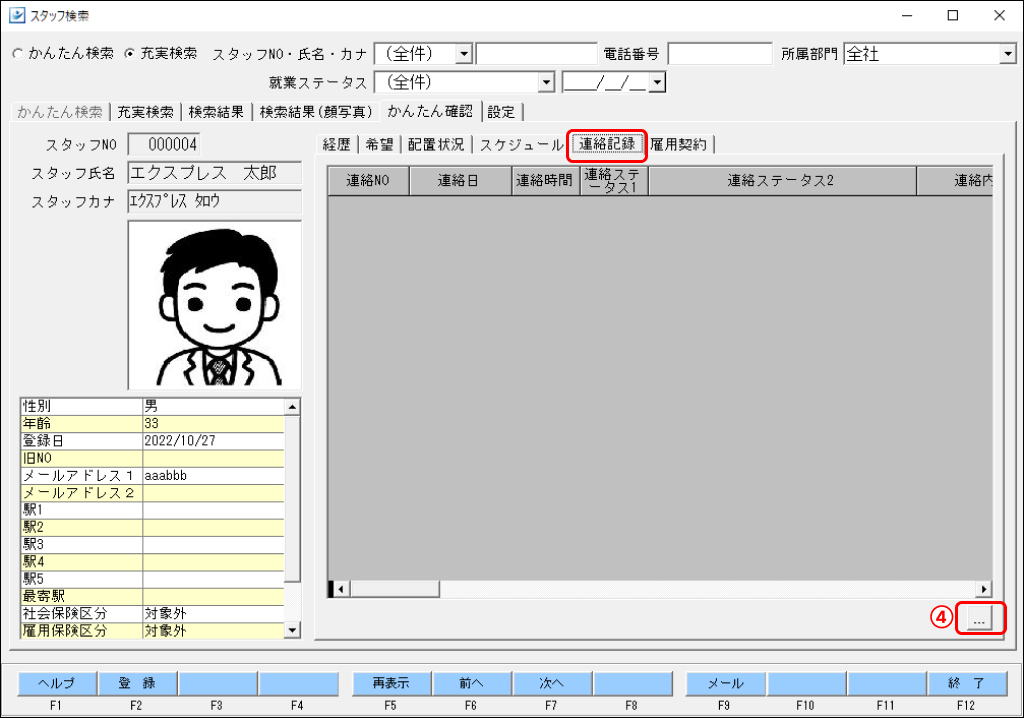Click the 連絡NO column header

pos(368,181)
